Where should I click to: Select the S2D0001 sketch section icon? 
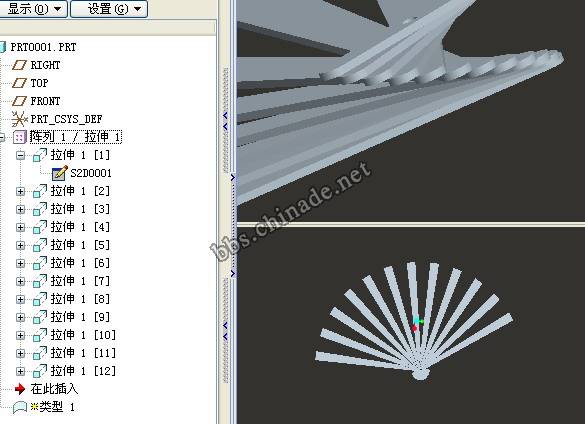tap(60, 173)
